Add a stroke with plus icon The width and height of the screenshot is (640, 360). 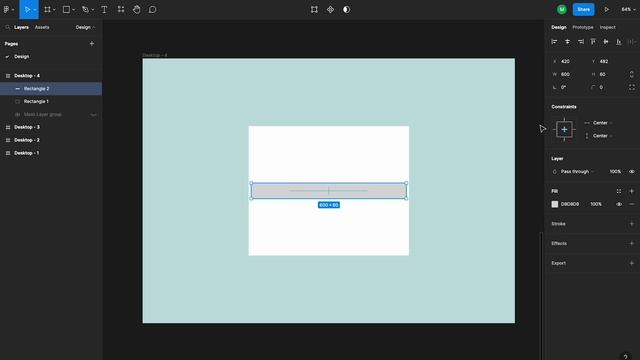pyautogui.click(x=631, y=224)
